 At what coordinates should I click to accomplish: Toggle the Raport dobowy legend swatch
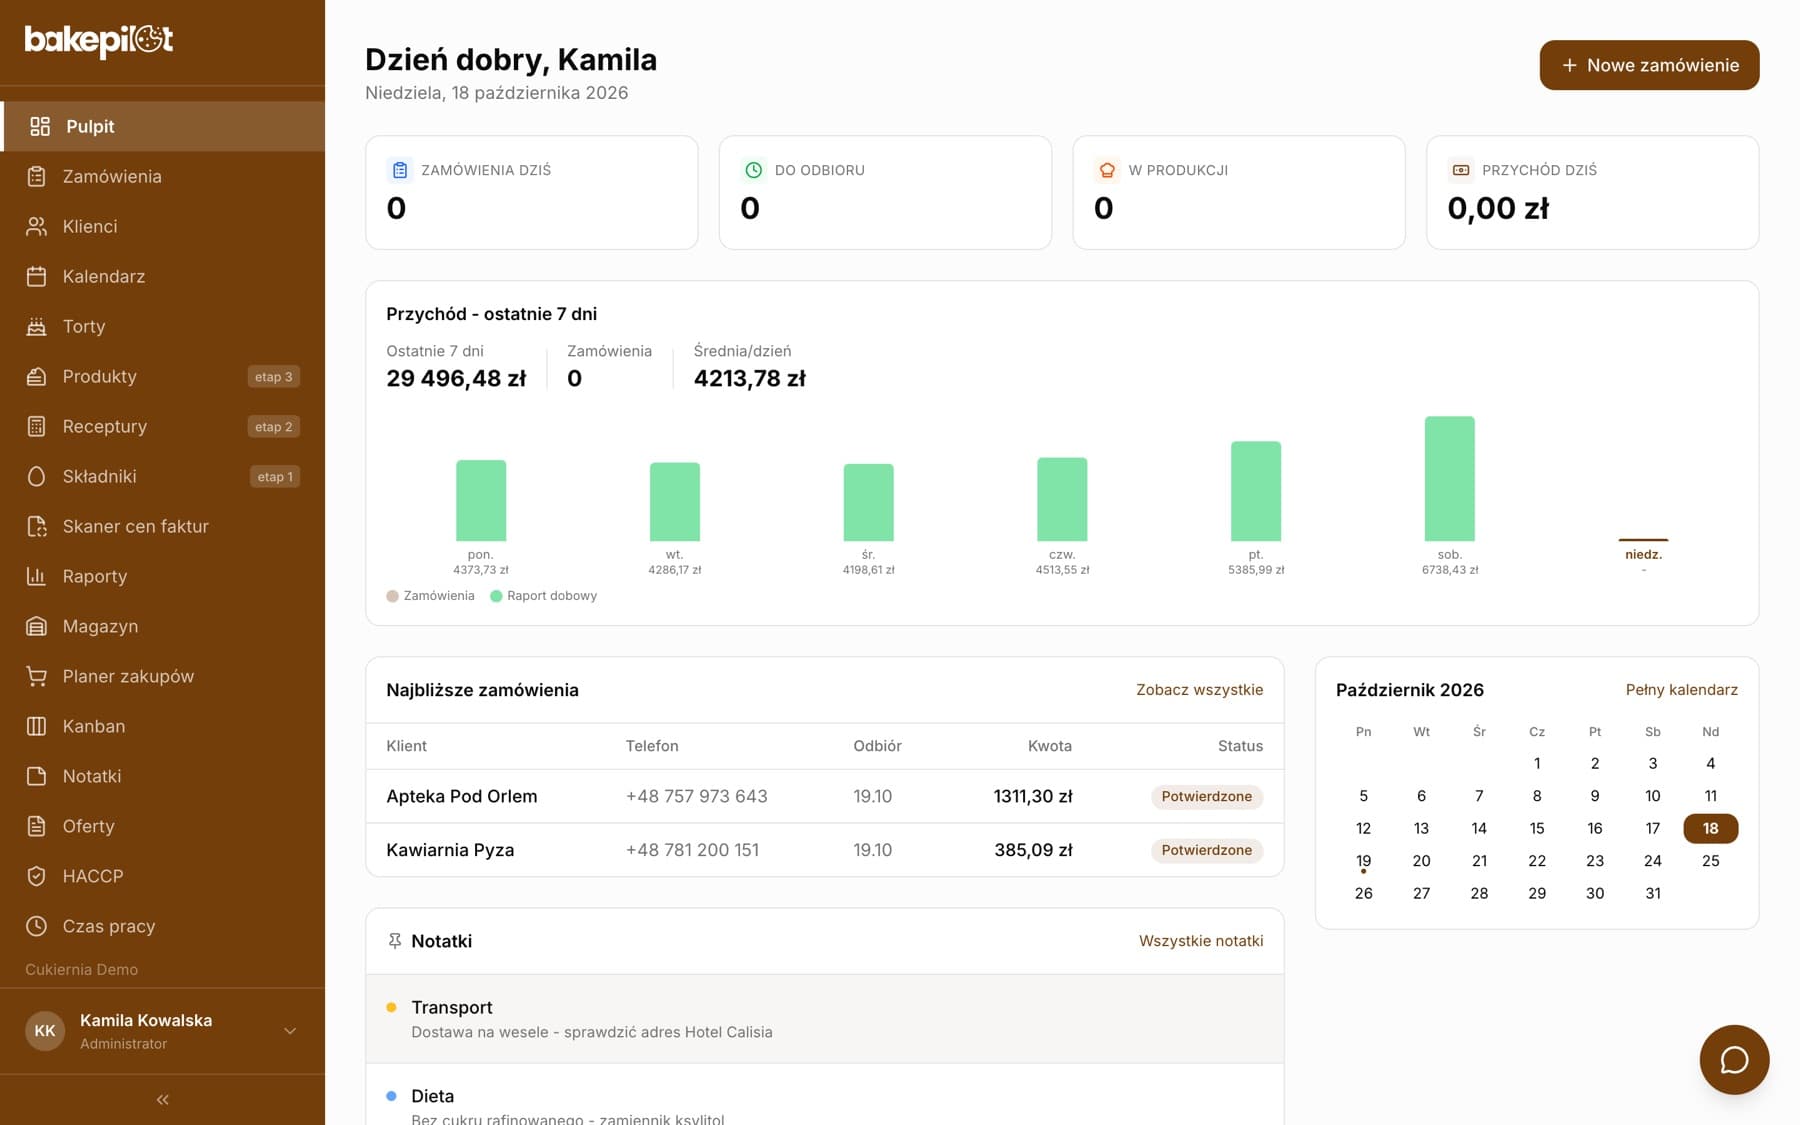point(496,596)
